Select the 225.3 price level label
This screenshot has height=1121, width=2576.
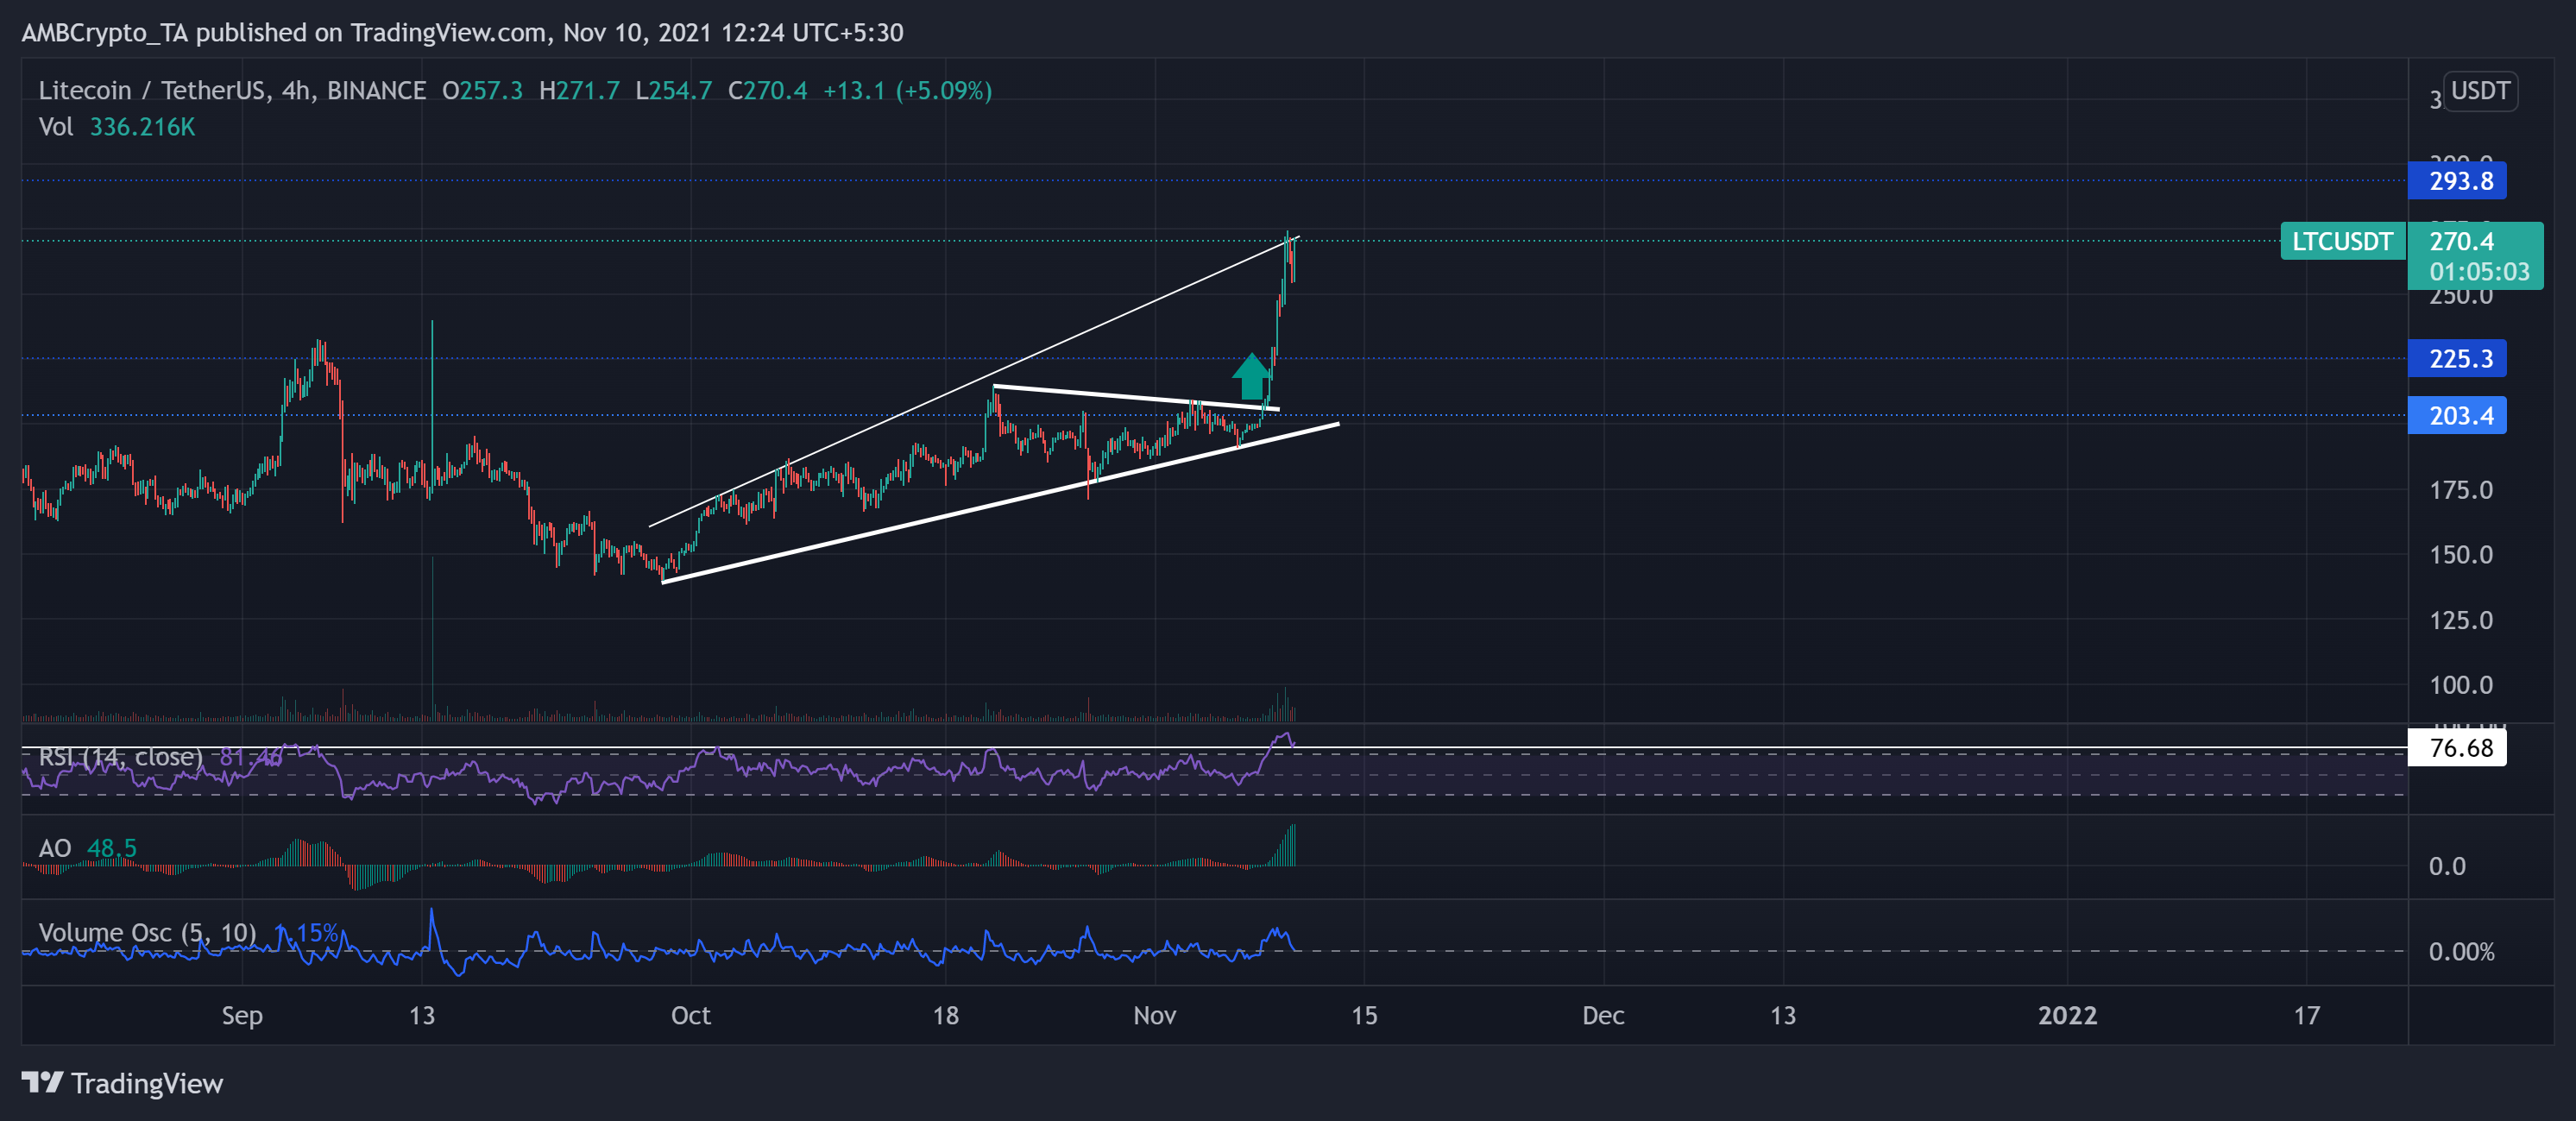pos(2457,359)
